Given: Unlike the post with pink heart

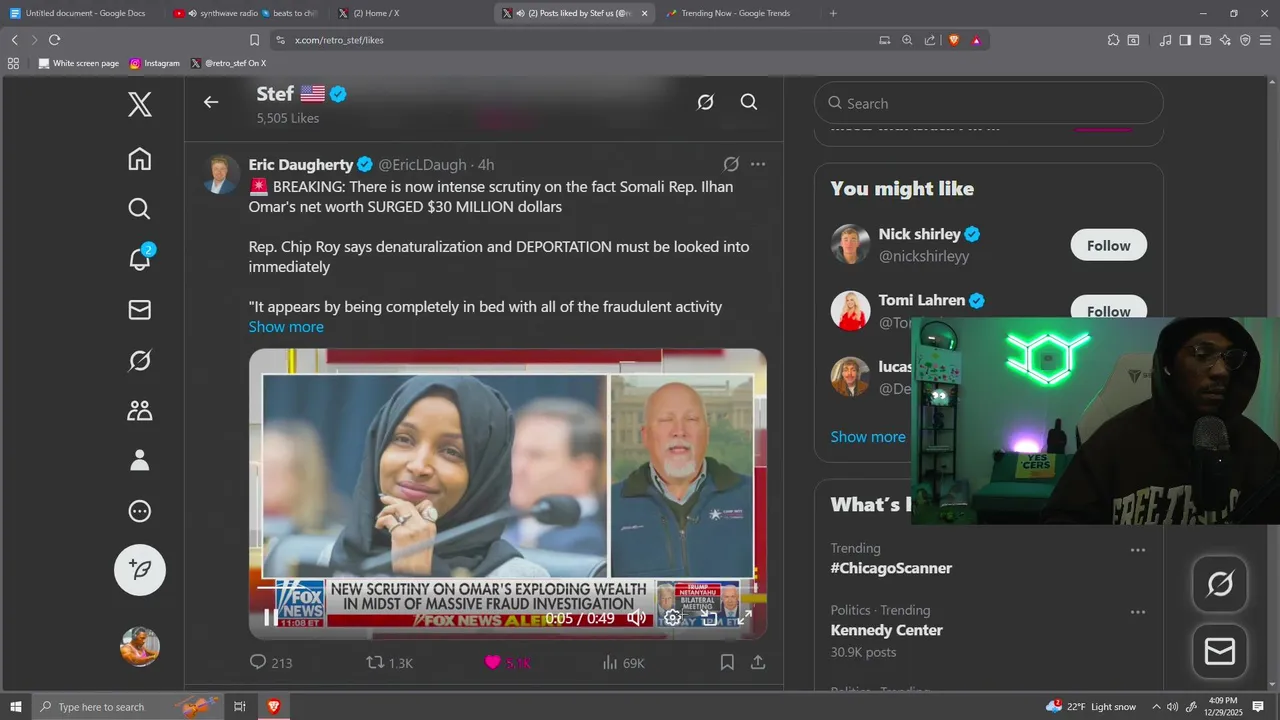Looking at the screenshot, I should pos(507,662).
